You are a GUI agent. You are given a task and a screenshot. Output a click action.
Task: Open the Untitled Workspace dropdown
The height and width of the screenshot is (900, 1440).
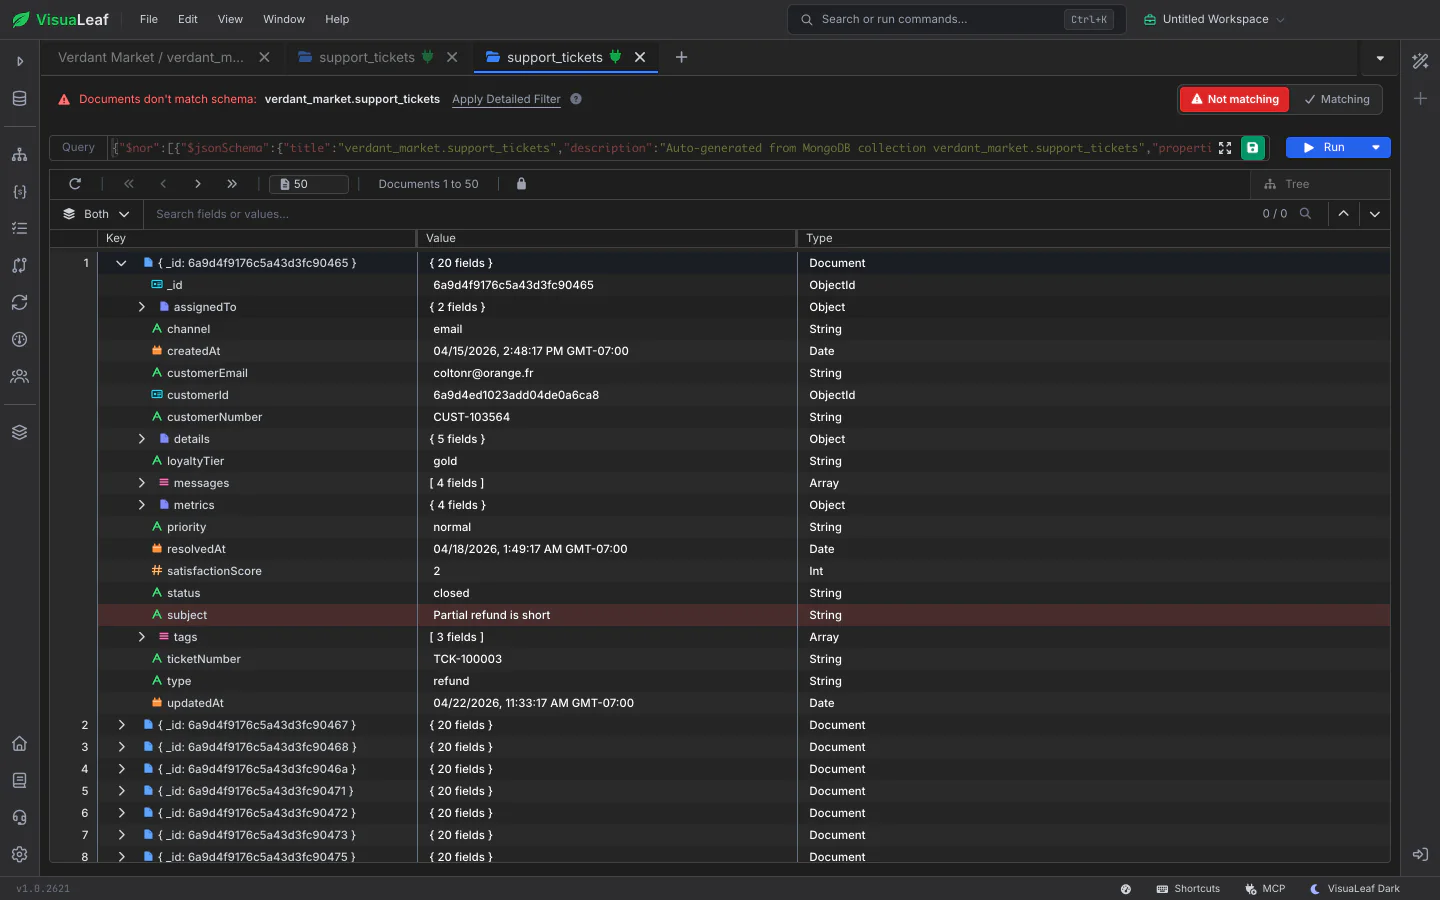pos(1214,19)
